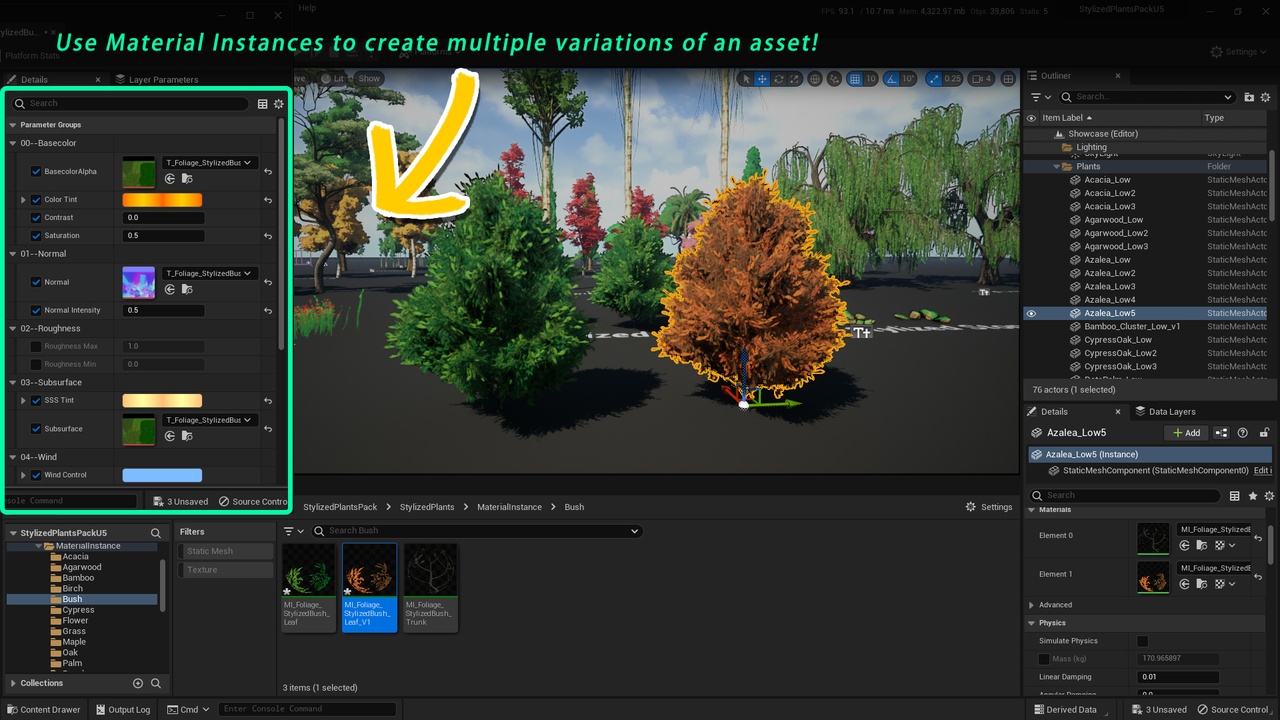
Task: Click material editor property matrix table icon
Action: pos(262,103)
